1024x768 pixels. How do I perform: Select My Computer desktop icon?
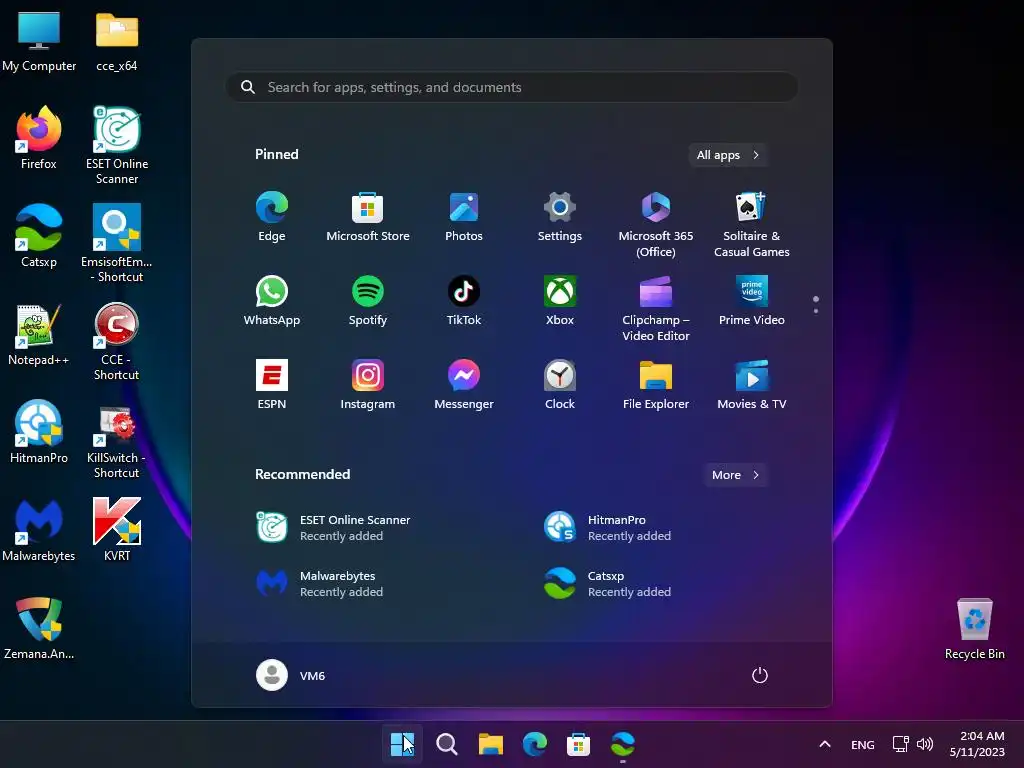point(39,41)
